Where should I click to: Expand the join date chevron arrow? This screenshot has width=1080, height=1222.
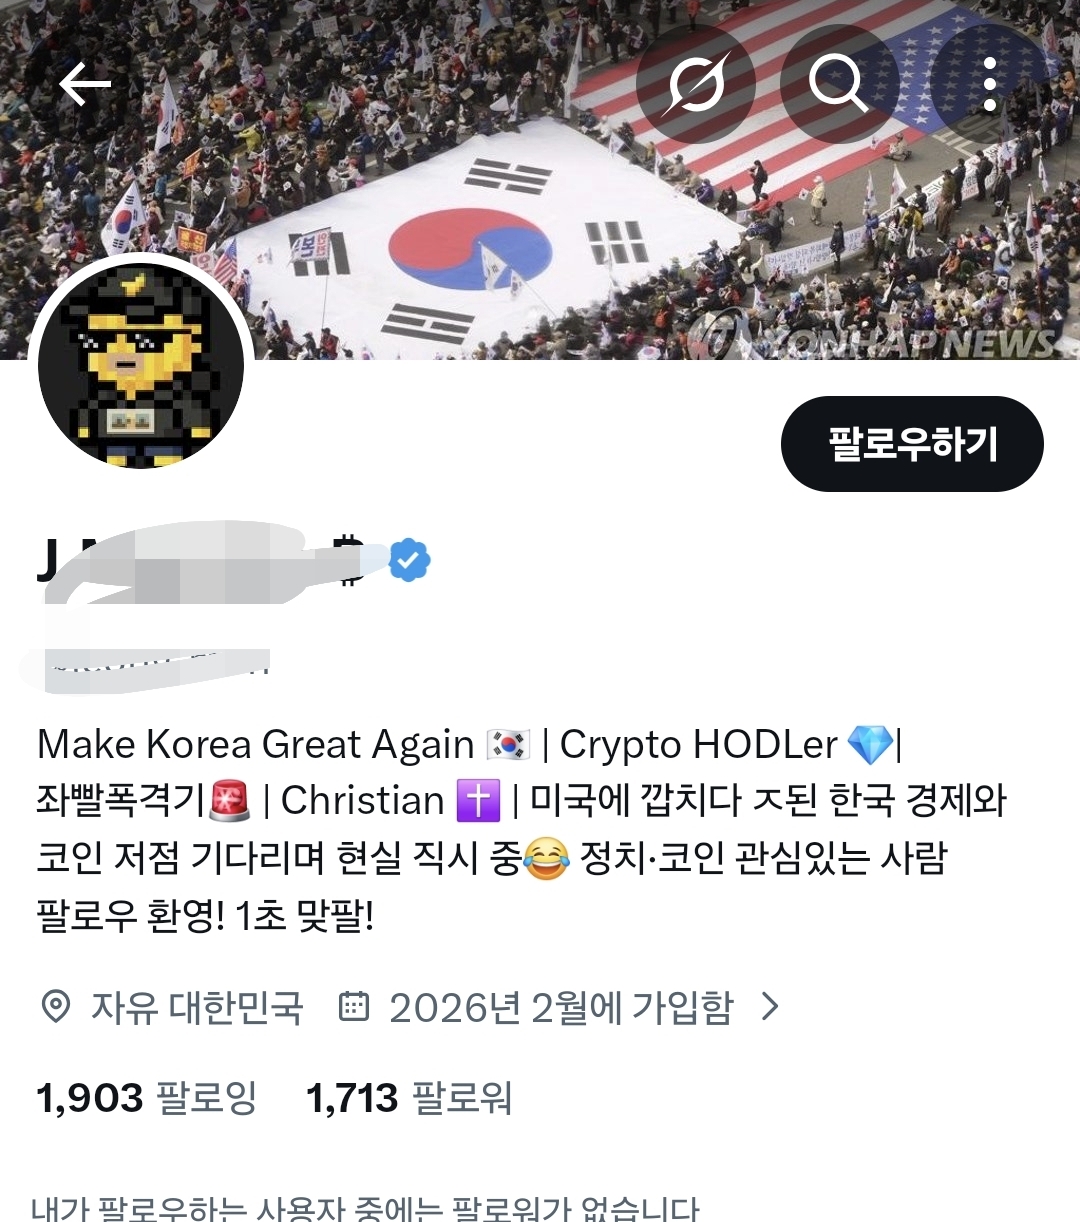point(769,1006)
